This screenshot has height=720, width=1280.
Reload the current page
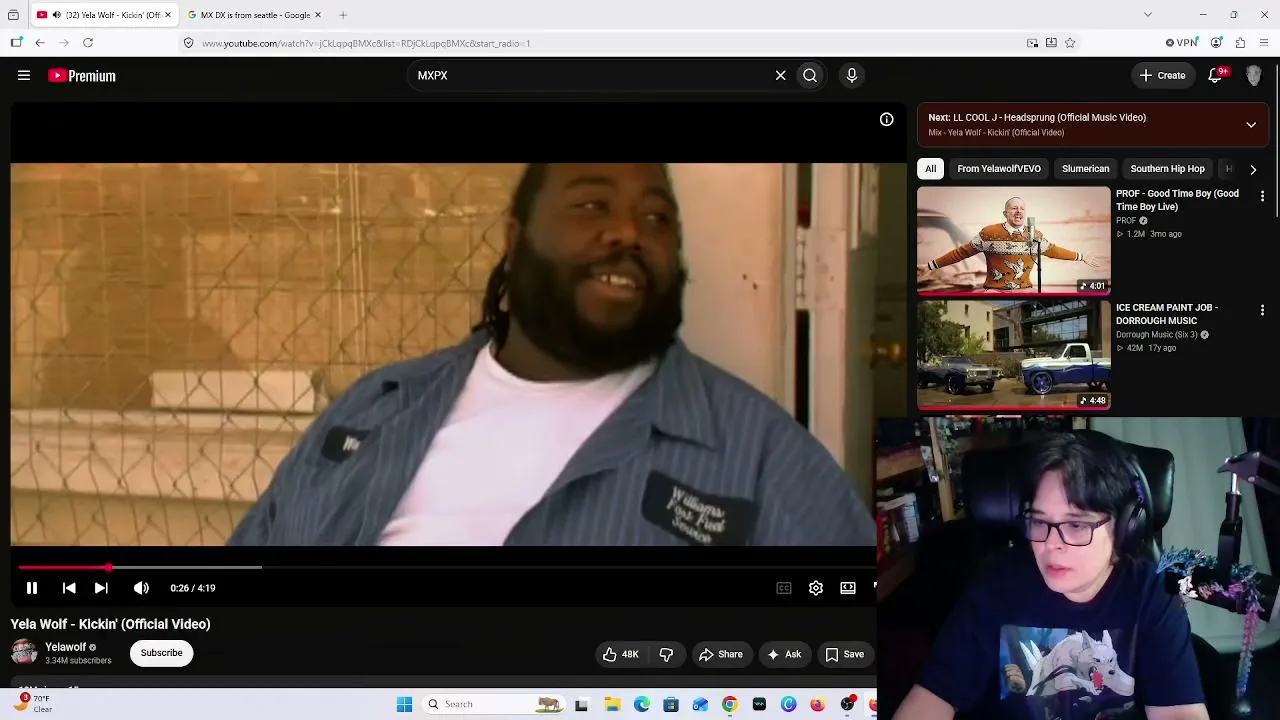[x=88, y=43]
